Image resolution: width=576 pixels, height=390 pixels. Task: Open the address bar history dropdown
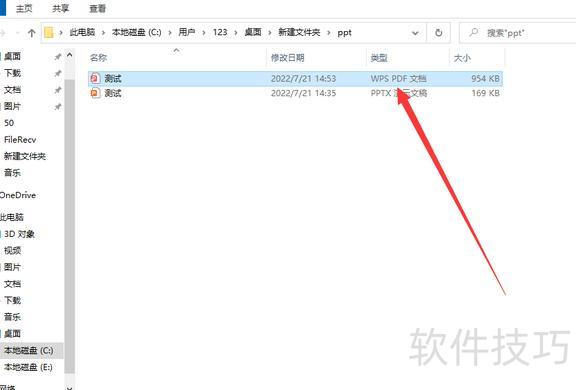pyautogui.click(x=415, y=33)
